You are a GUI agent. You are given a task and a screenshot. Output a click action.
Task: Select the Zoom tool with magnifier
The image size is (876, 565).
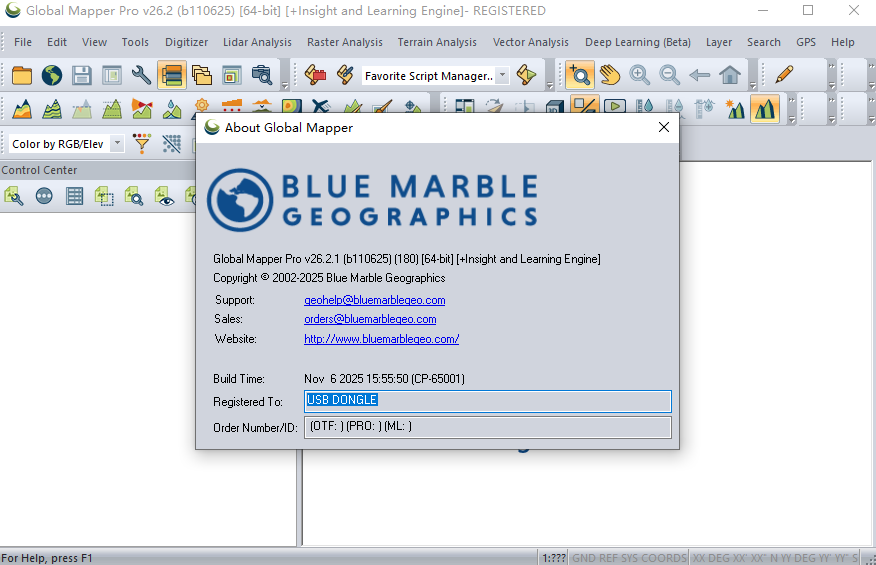(x=579, y=75)
